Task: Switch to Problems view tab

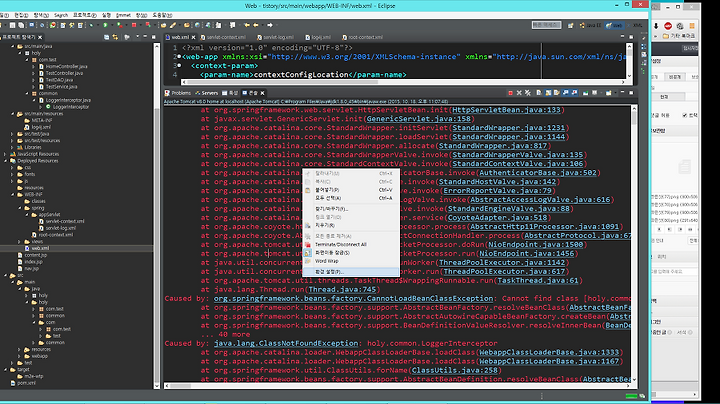Action: [x=178, y=93]
